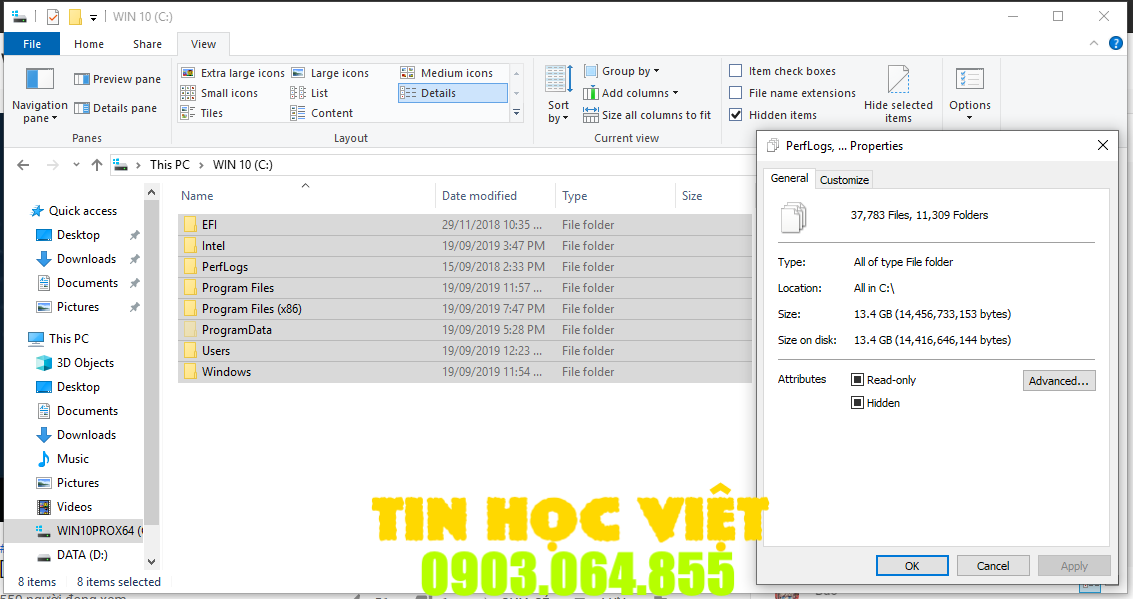Expand the Group by dropdown

[x=630, y=71]
